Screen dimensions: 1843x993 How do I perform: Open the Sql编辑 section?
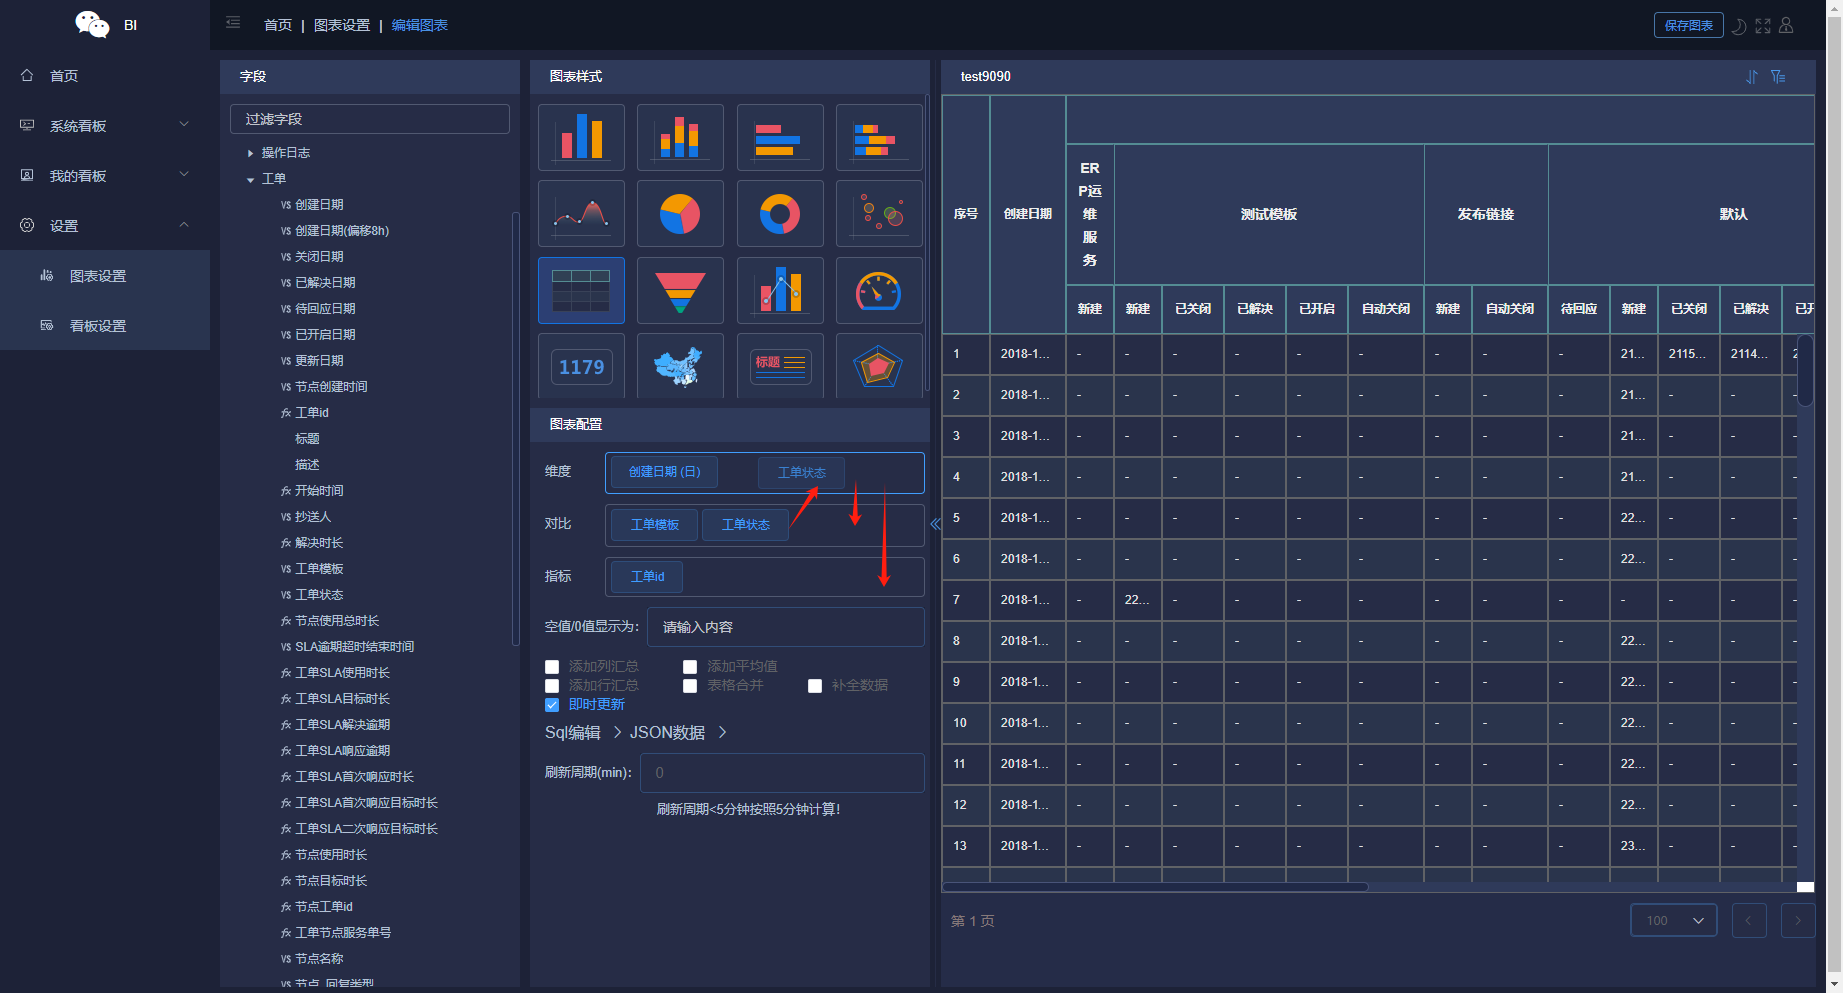[x=573, y=733]
